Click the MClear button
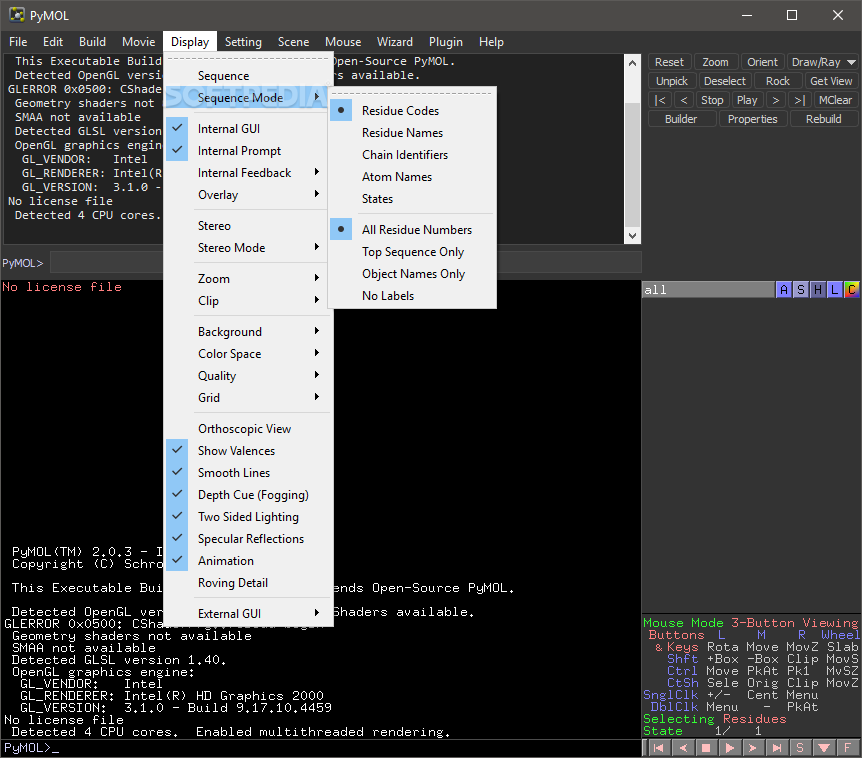862x758 pixels. point(835,100)
